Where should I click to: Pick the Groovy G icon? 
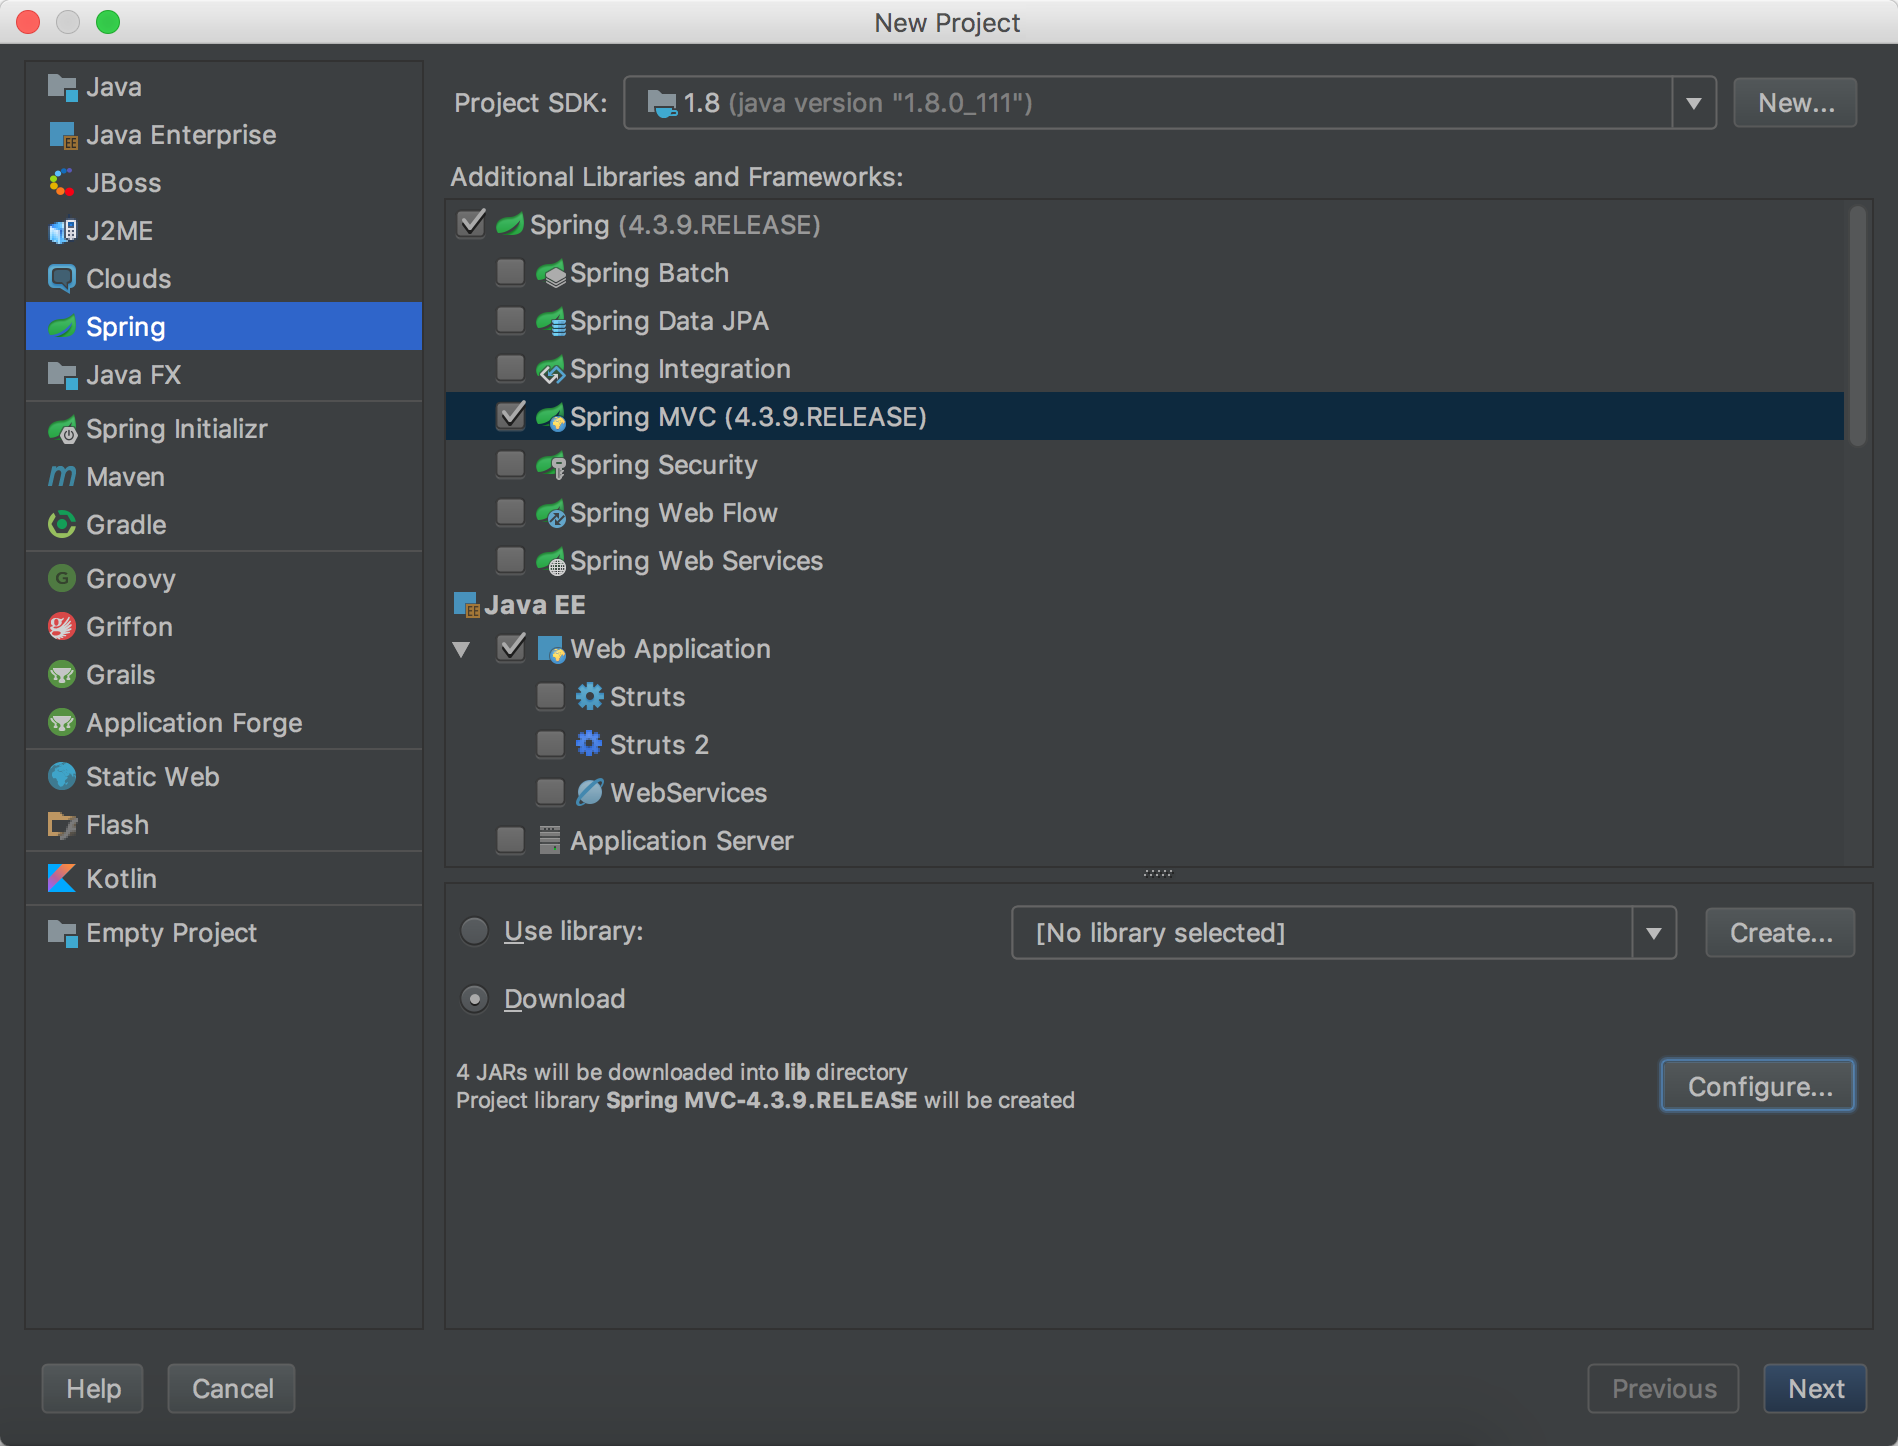tap(62, 579)
